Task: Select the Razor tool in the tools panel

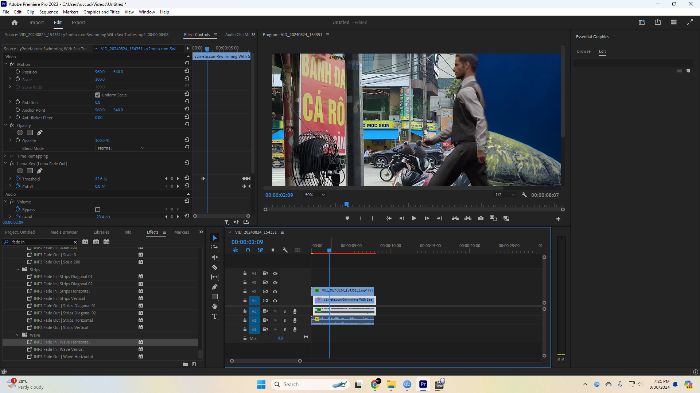Action: [x=215, y=267]
